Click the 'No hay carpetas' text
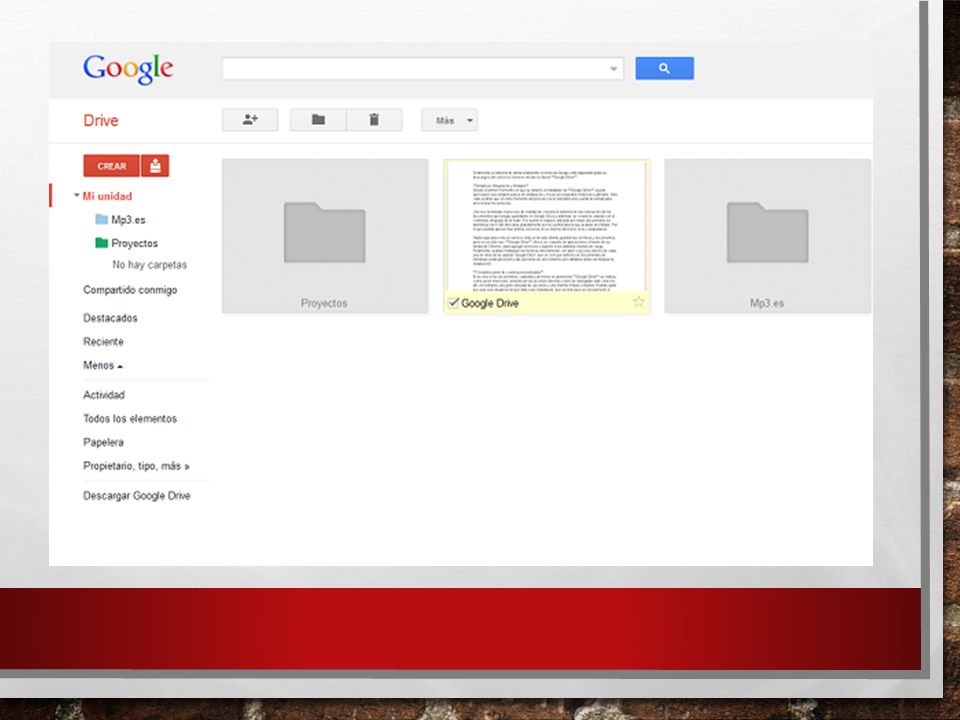 pos(149,265)
